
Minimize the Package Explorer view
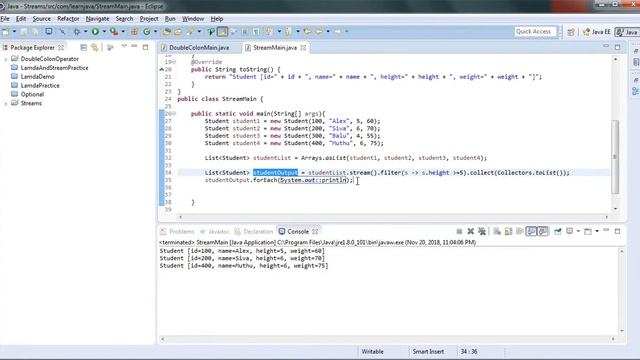[x=134, y=47]
